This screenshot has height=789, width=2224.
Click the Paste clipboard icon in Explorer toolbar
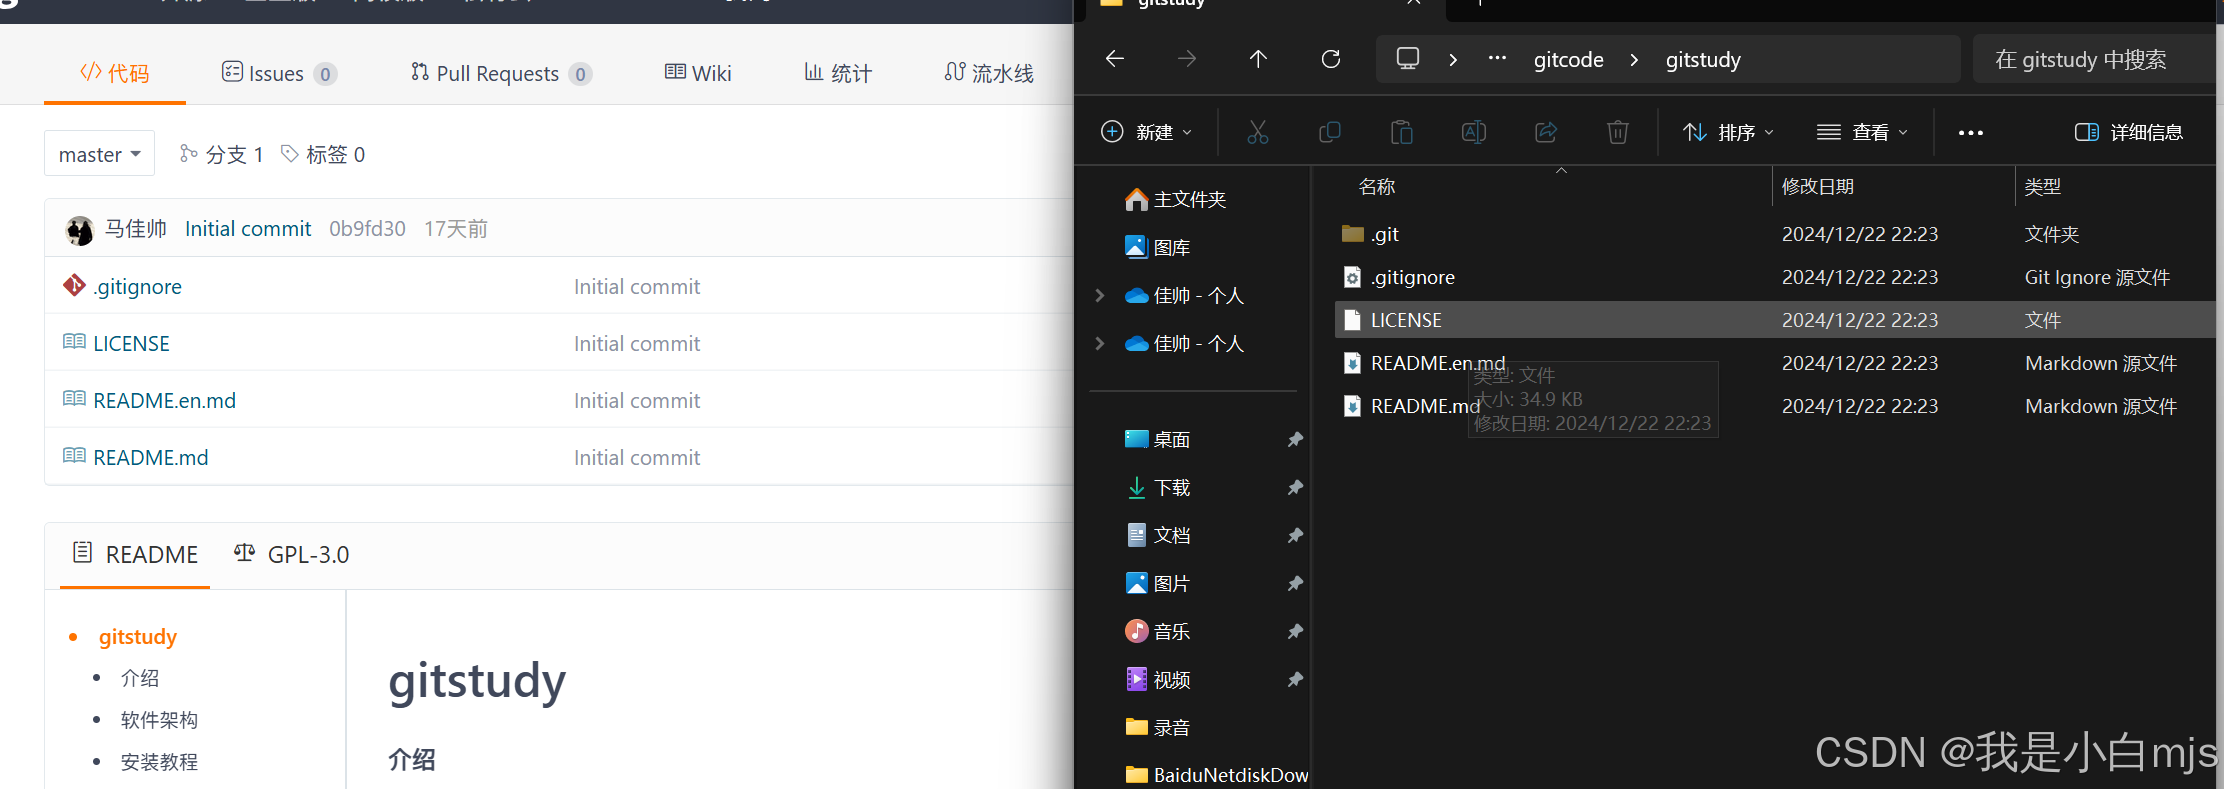tap(1402, 132)
